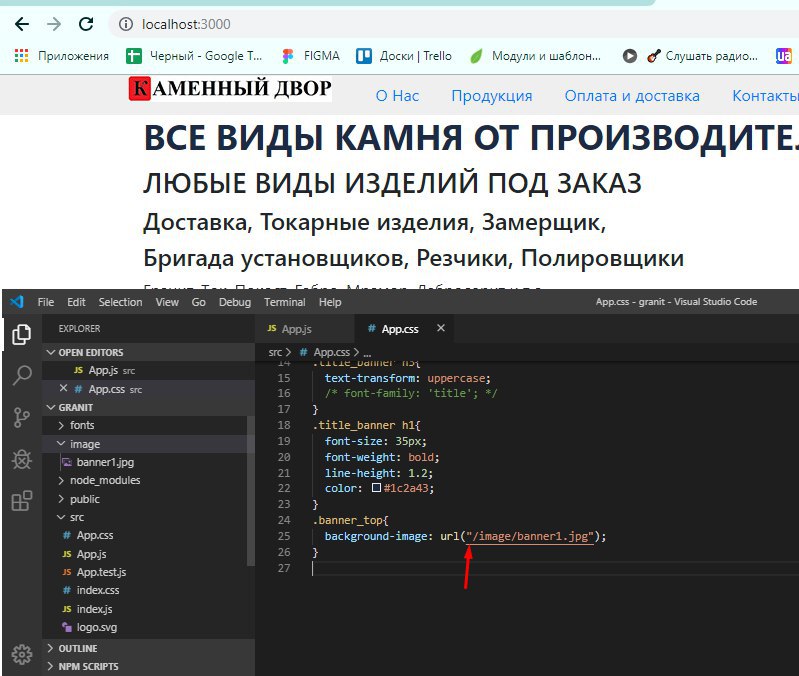Image resolution: width=799 pixels, height=676 pixels.
Task: Open the Manage gear icon
Action: 21,654
